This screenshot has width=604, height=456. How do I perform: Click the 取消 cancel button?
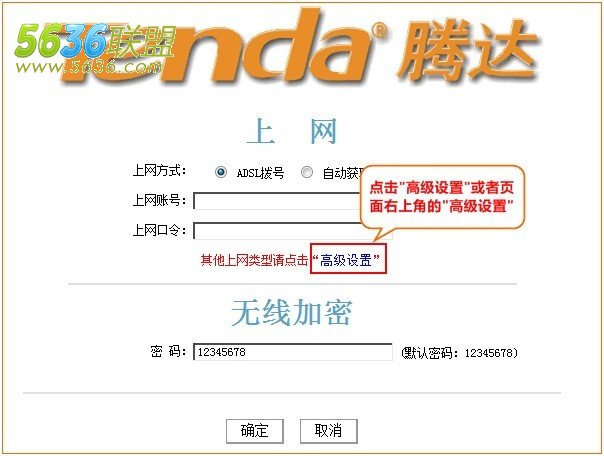[329, 431]
